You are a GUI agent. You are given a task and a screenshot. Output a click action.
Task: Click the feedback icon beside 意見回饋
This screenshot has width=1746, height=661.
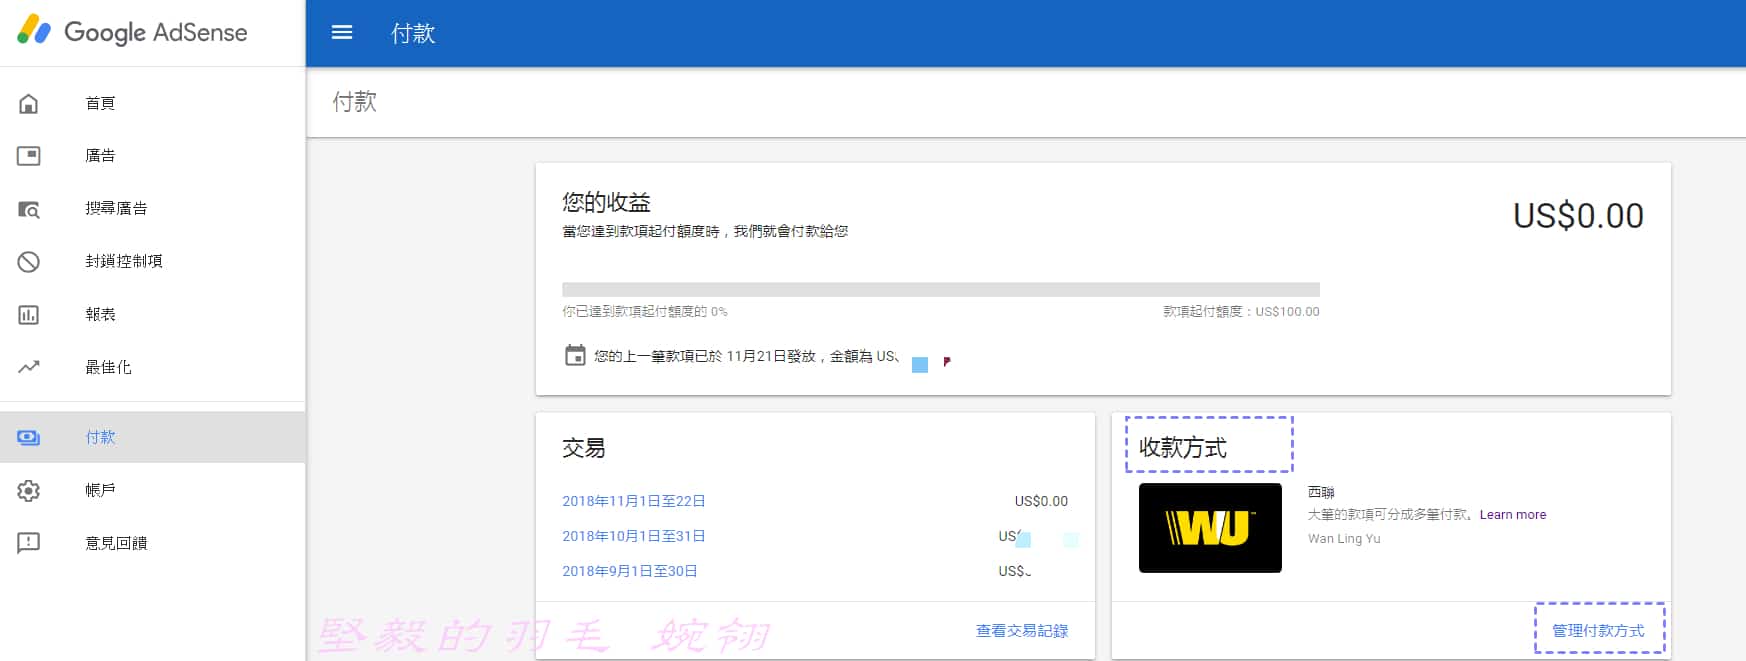pyautogui.click(x=29, y=543)
